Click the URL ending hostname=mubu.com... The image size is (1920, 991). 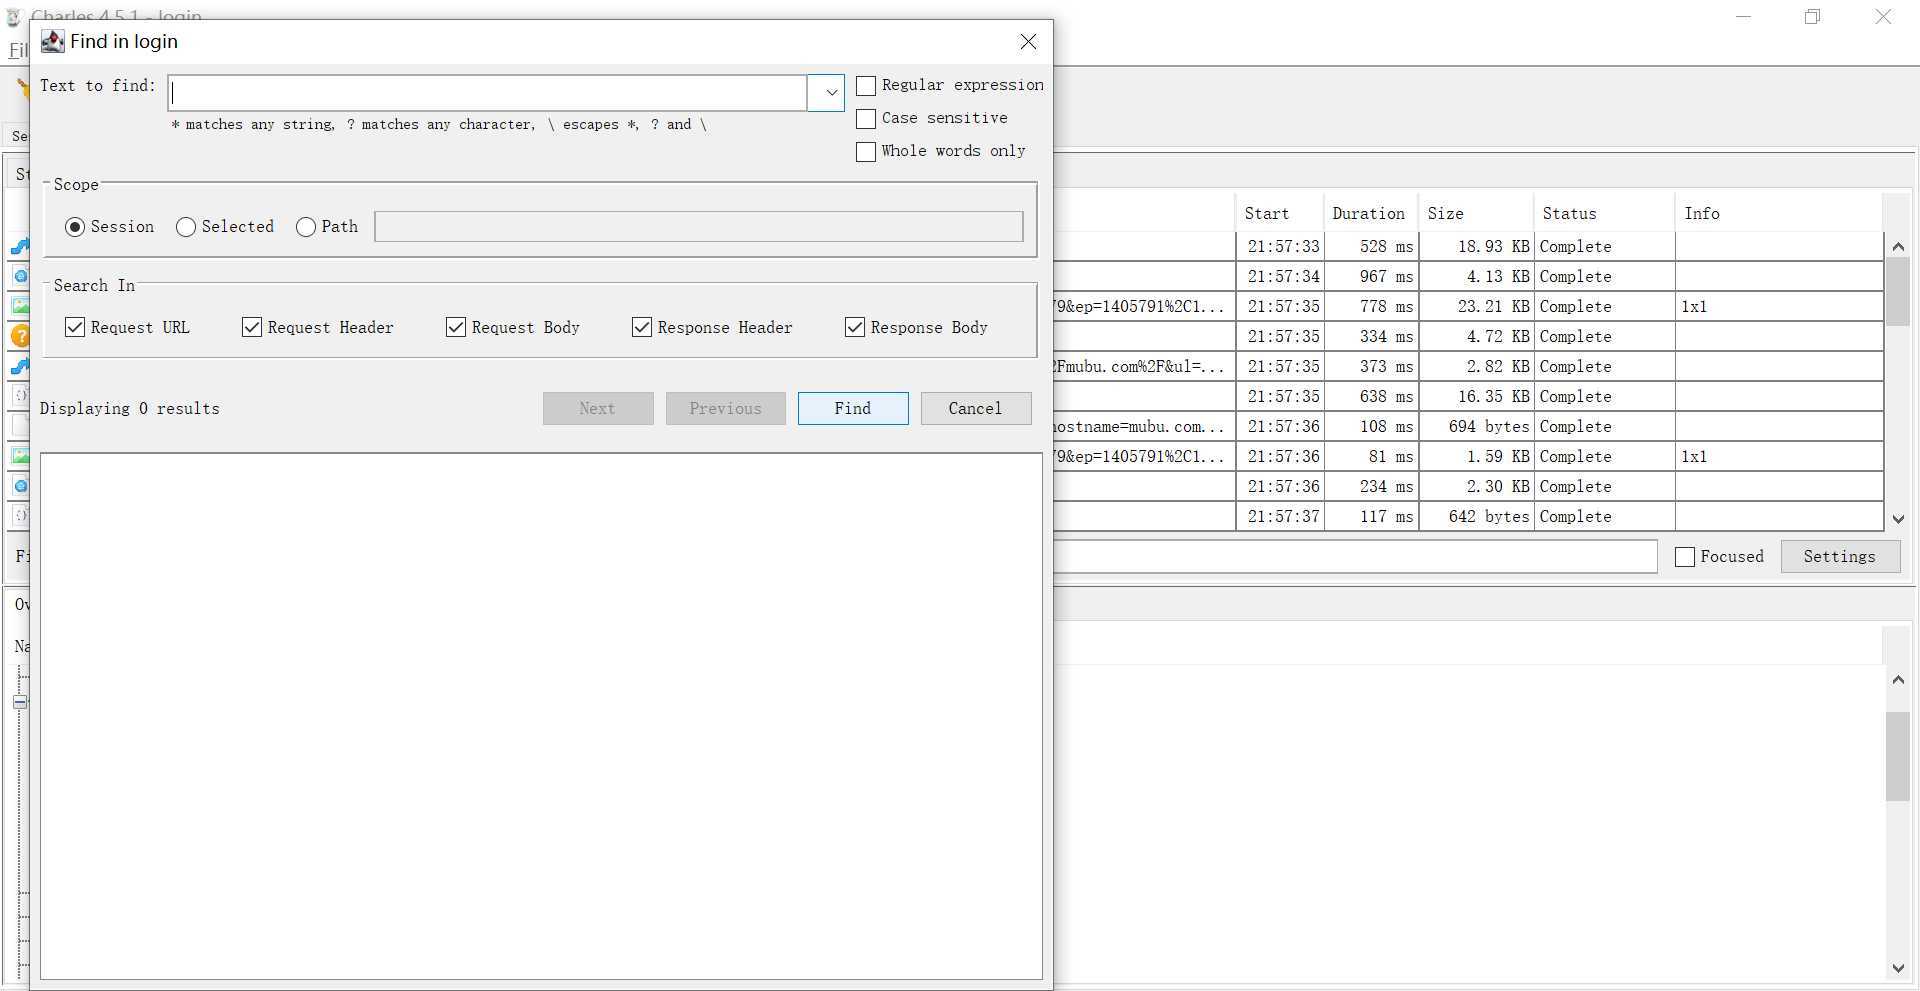click(x=1139, y=426)
